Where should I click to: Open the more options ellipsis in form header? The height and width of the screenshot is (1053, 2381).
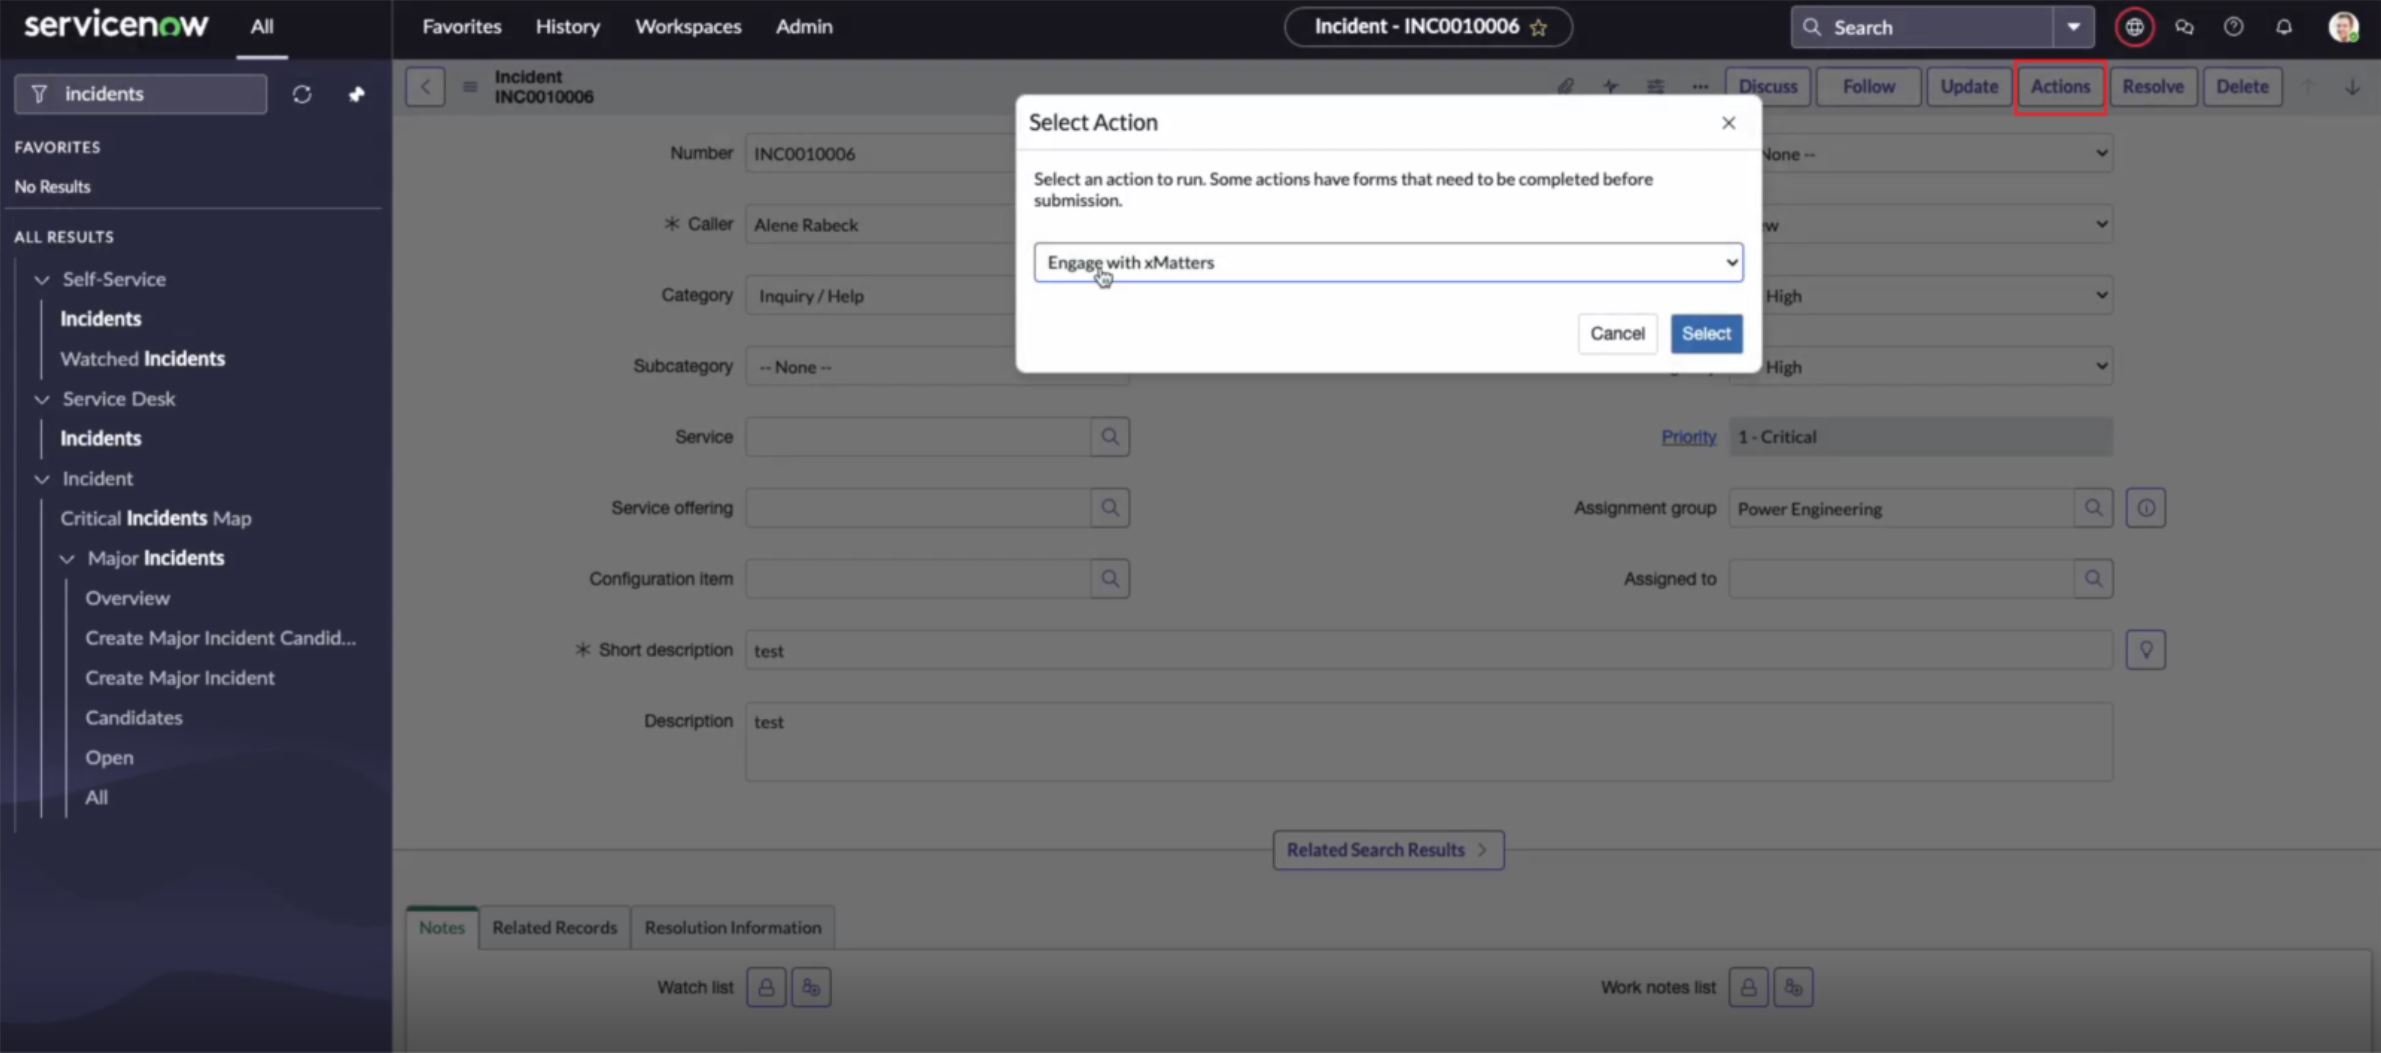1700,87
